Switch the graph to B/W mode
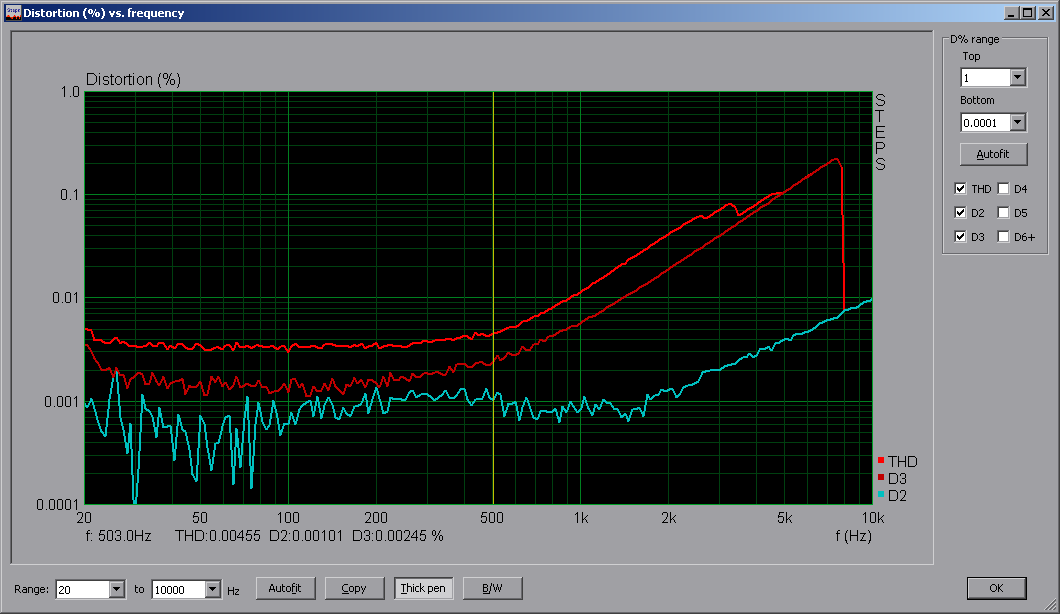 click(x=492, y=588)
